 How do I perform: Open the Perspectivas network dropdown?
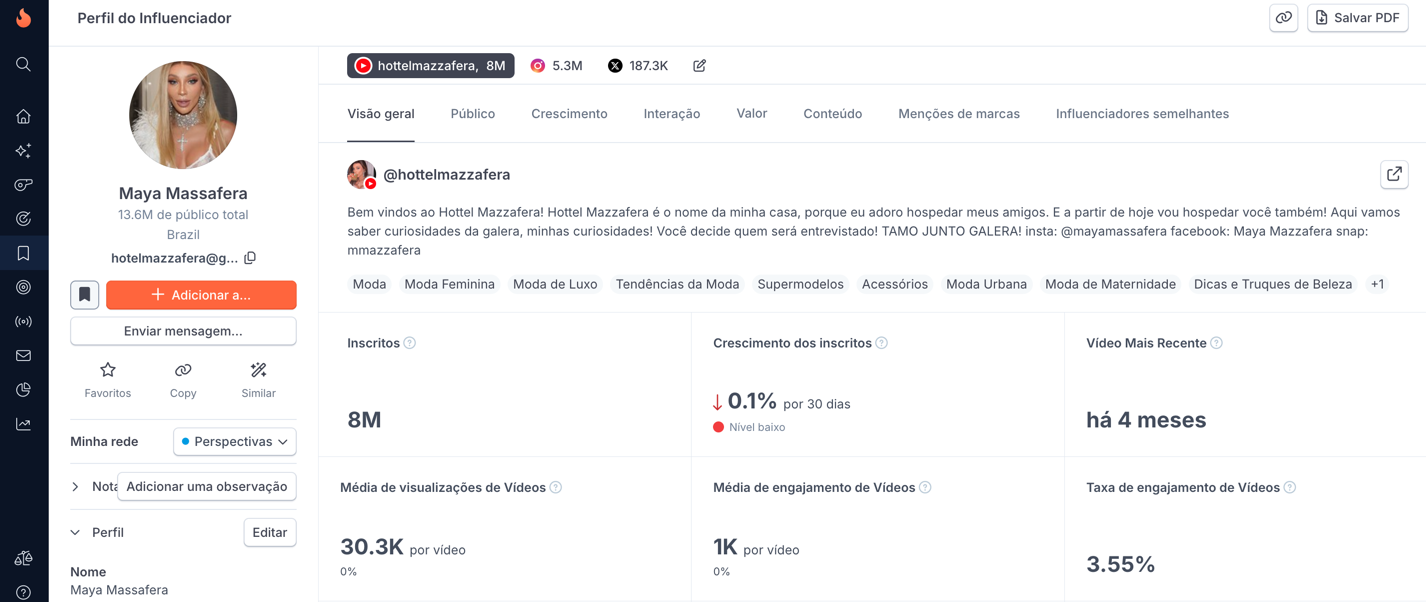tap(235, 441)
